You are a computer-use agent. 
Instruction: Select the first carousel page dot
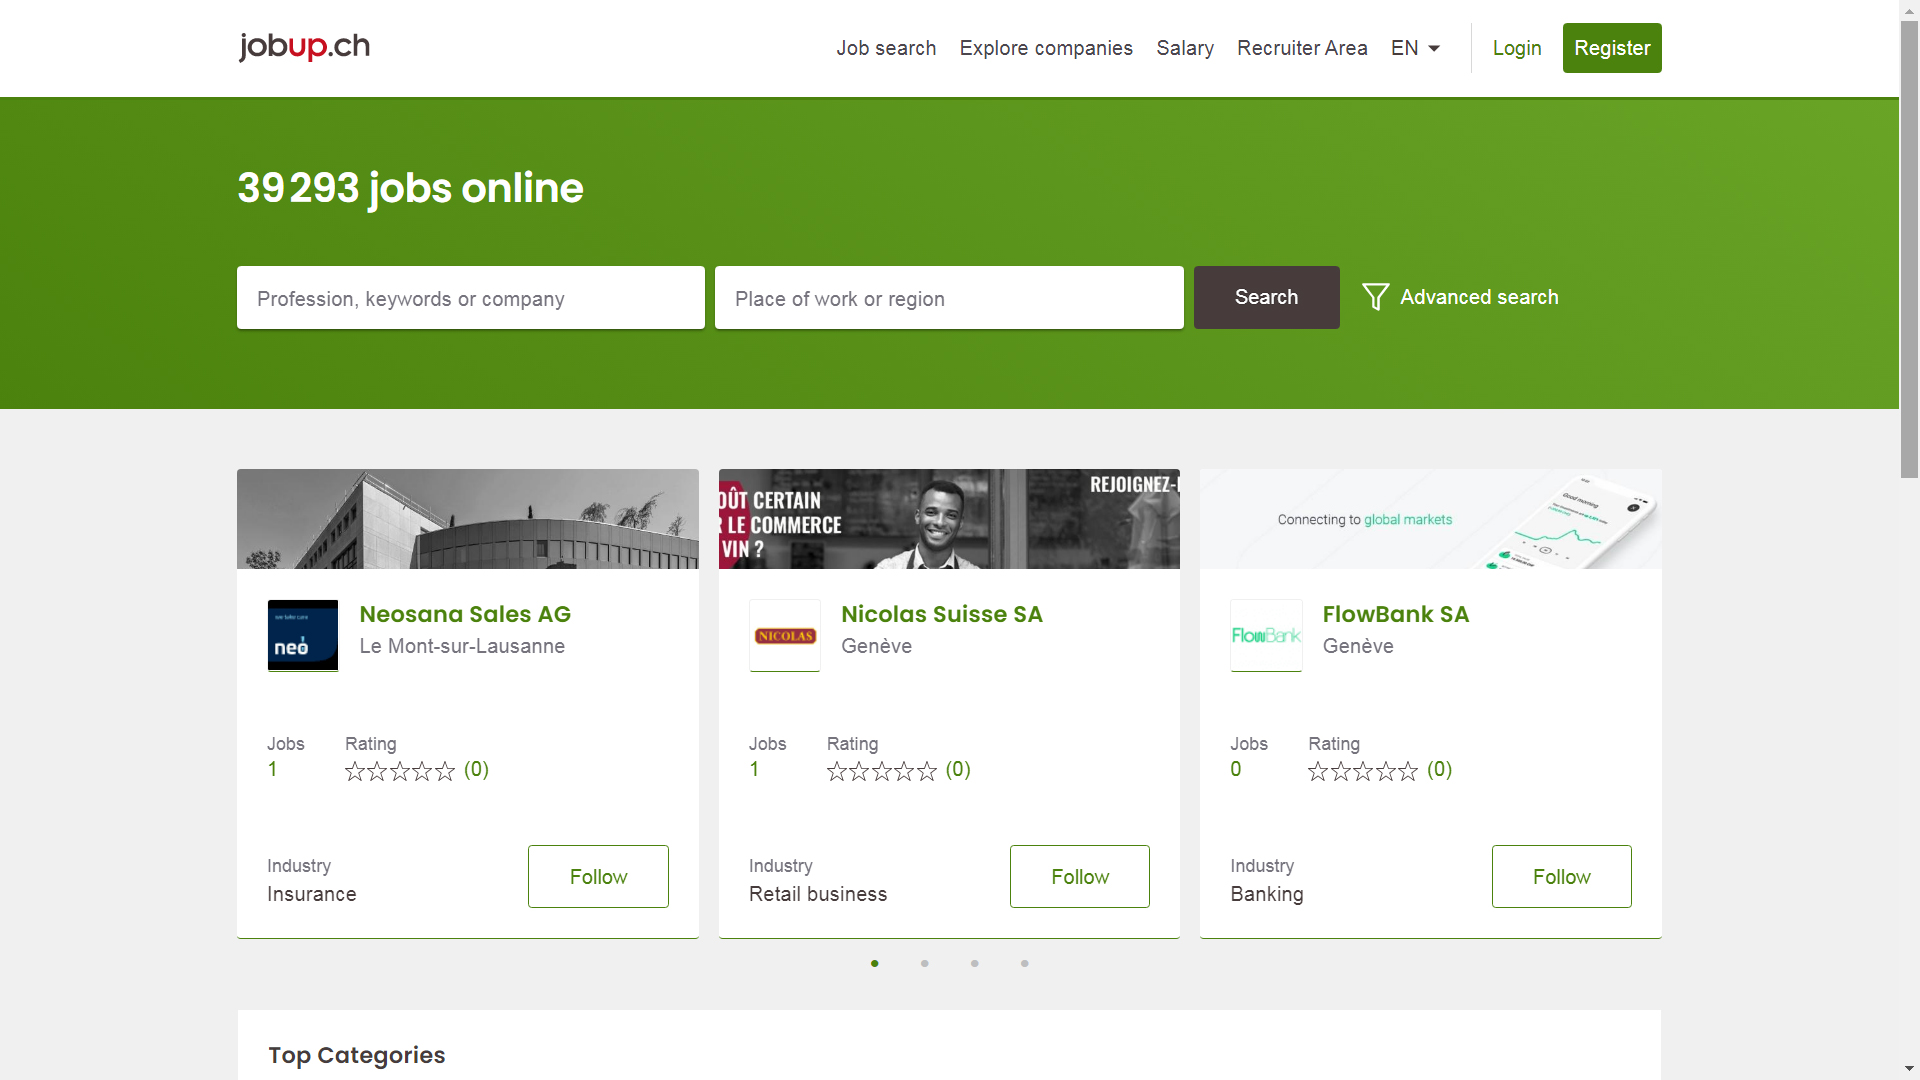(x=875, y=964)
